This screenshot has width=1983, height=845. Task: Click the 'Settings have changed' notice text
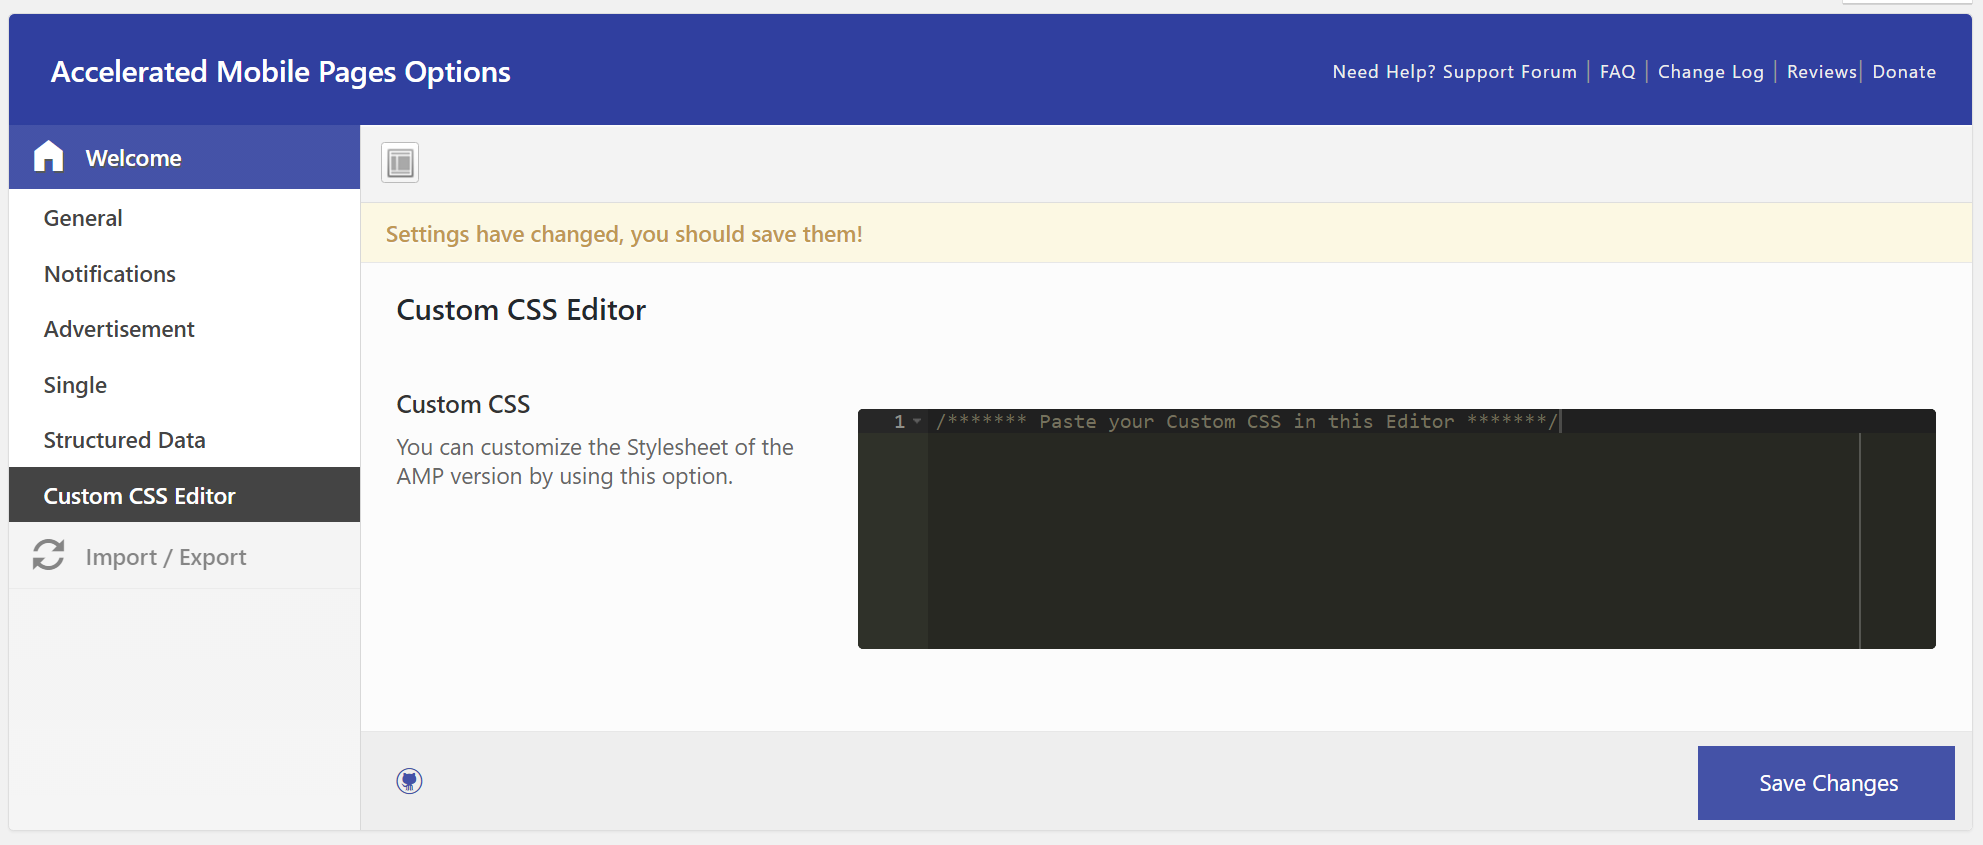tap(624, 234)
